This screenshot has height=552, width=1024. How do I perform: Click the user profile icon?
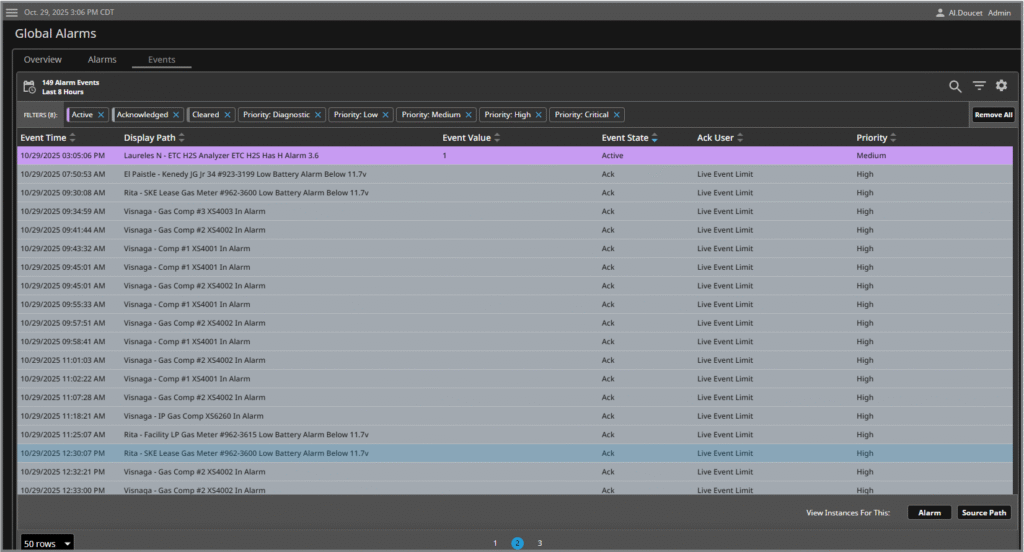(x=939, y=13)
